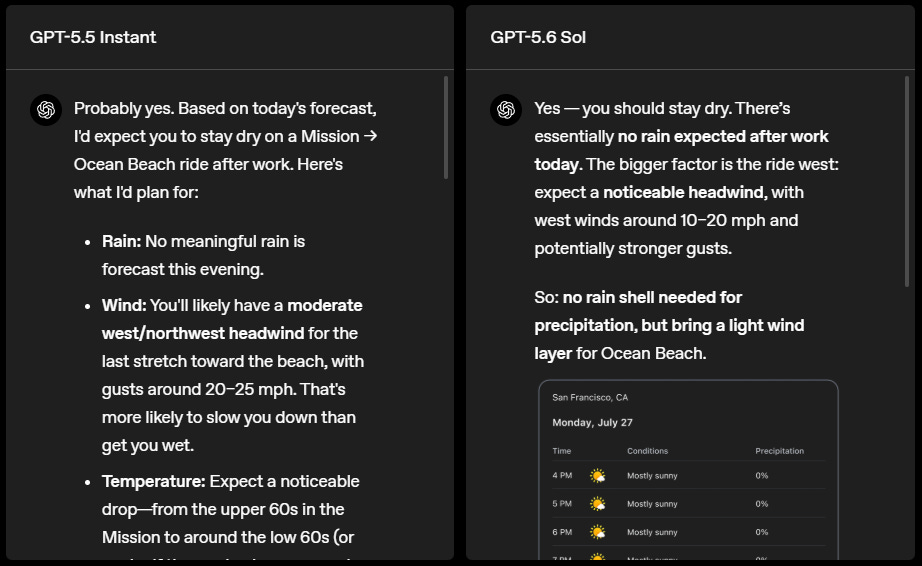This screenshot has width=922, height=566.
Task: Select the GPT-5.5 Instant header title
Action: point(93,37)
